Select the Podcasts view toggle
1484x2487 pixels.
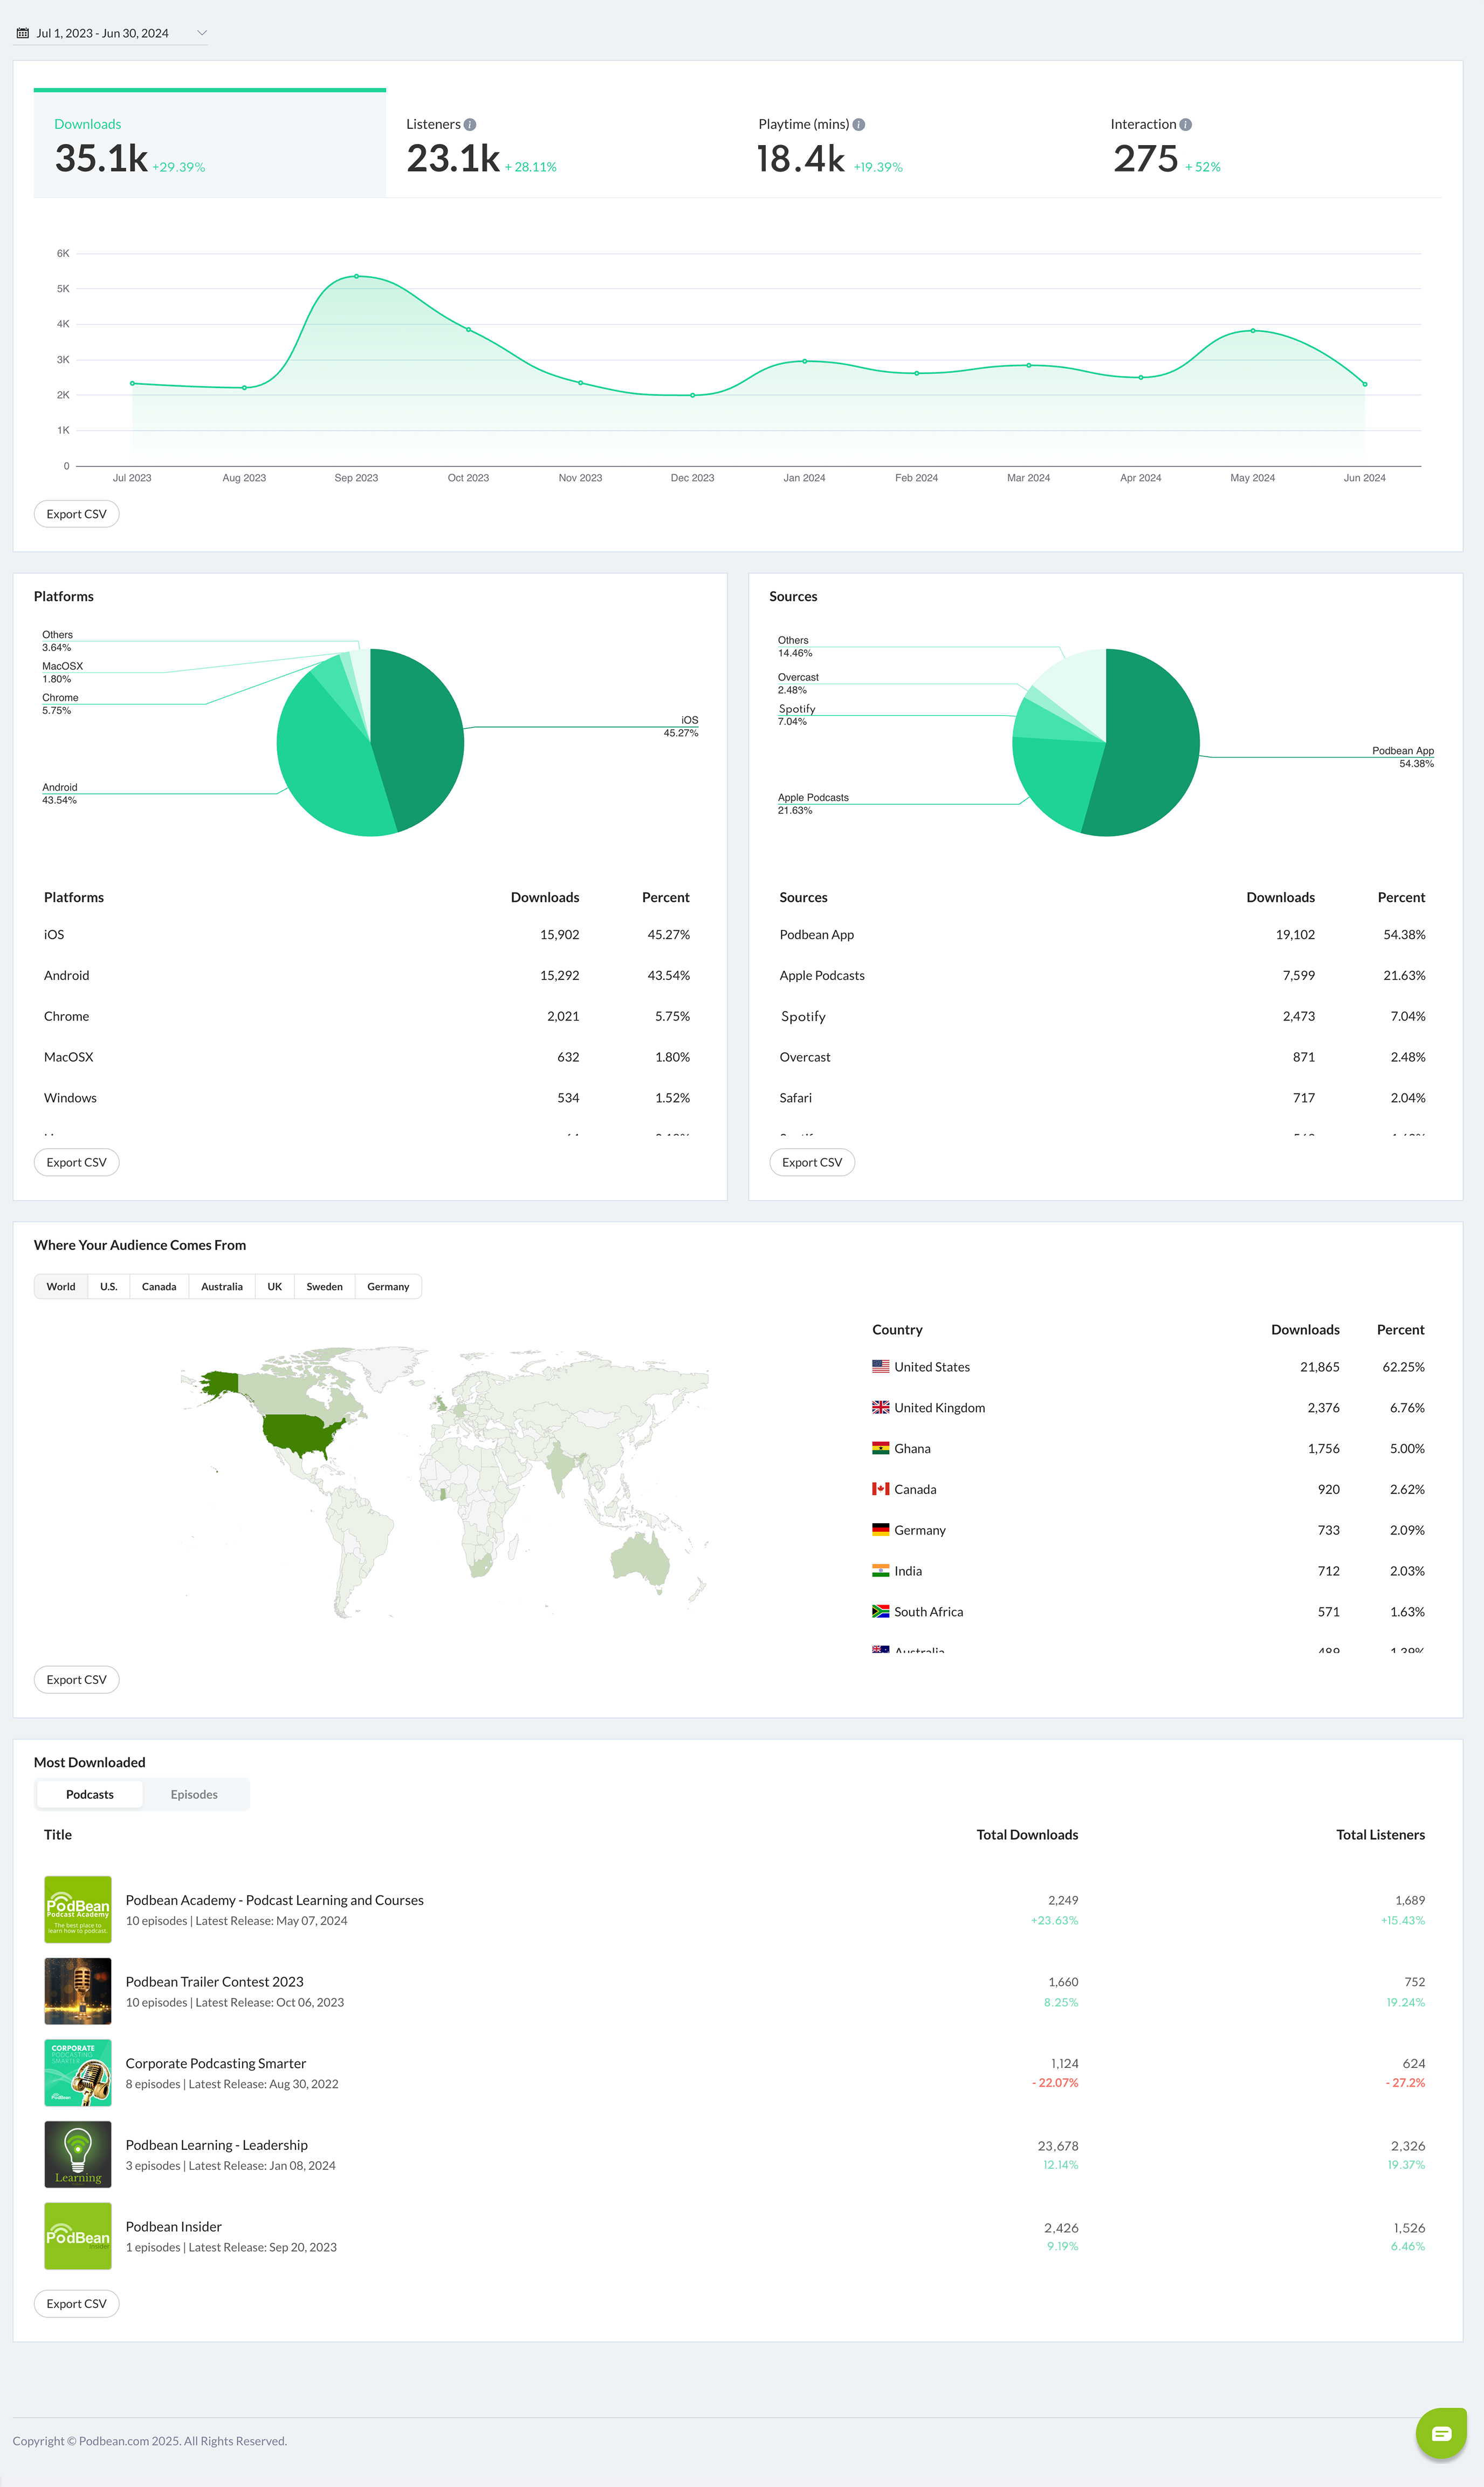89,1794
